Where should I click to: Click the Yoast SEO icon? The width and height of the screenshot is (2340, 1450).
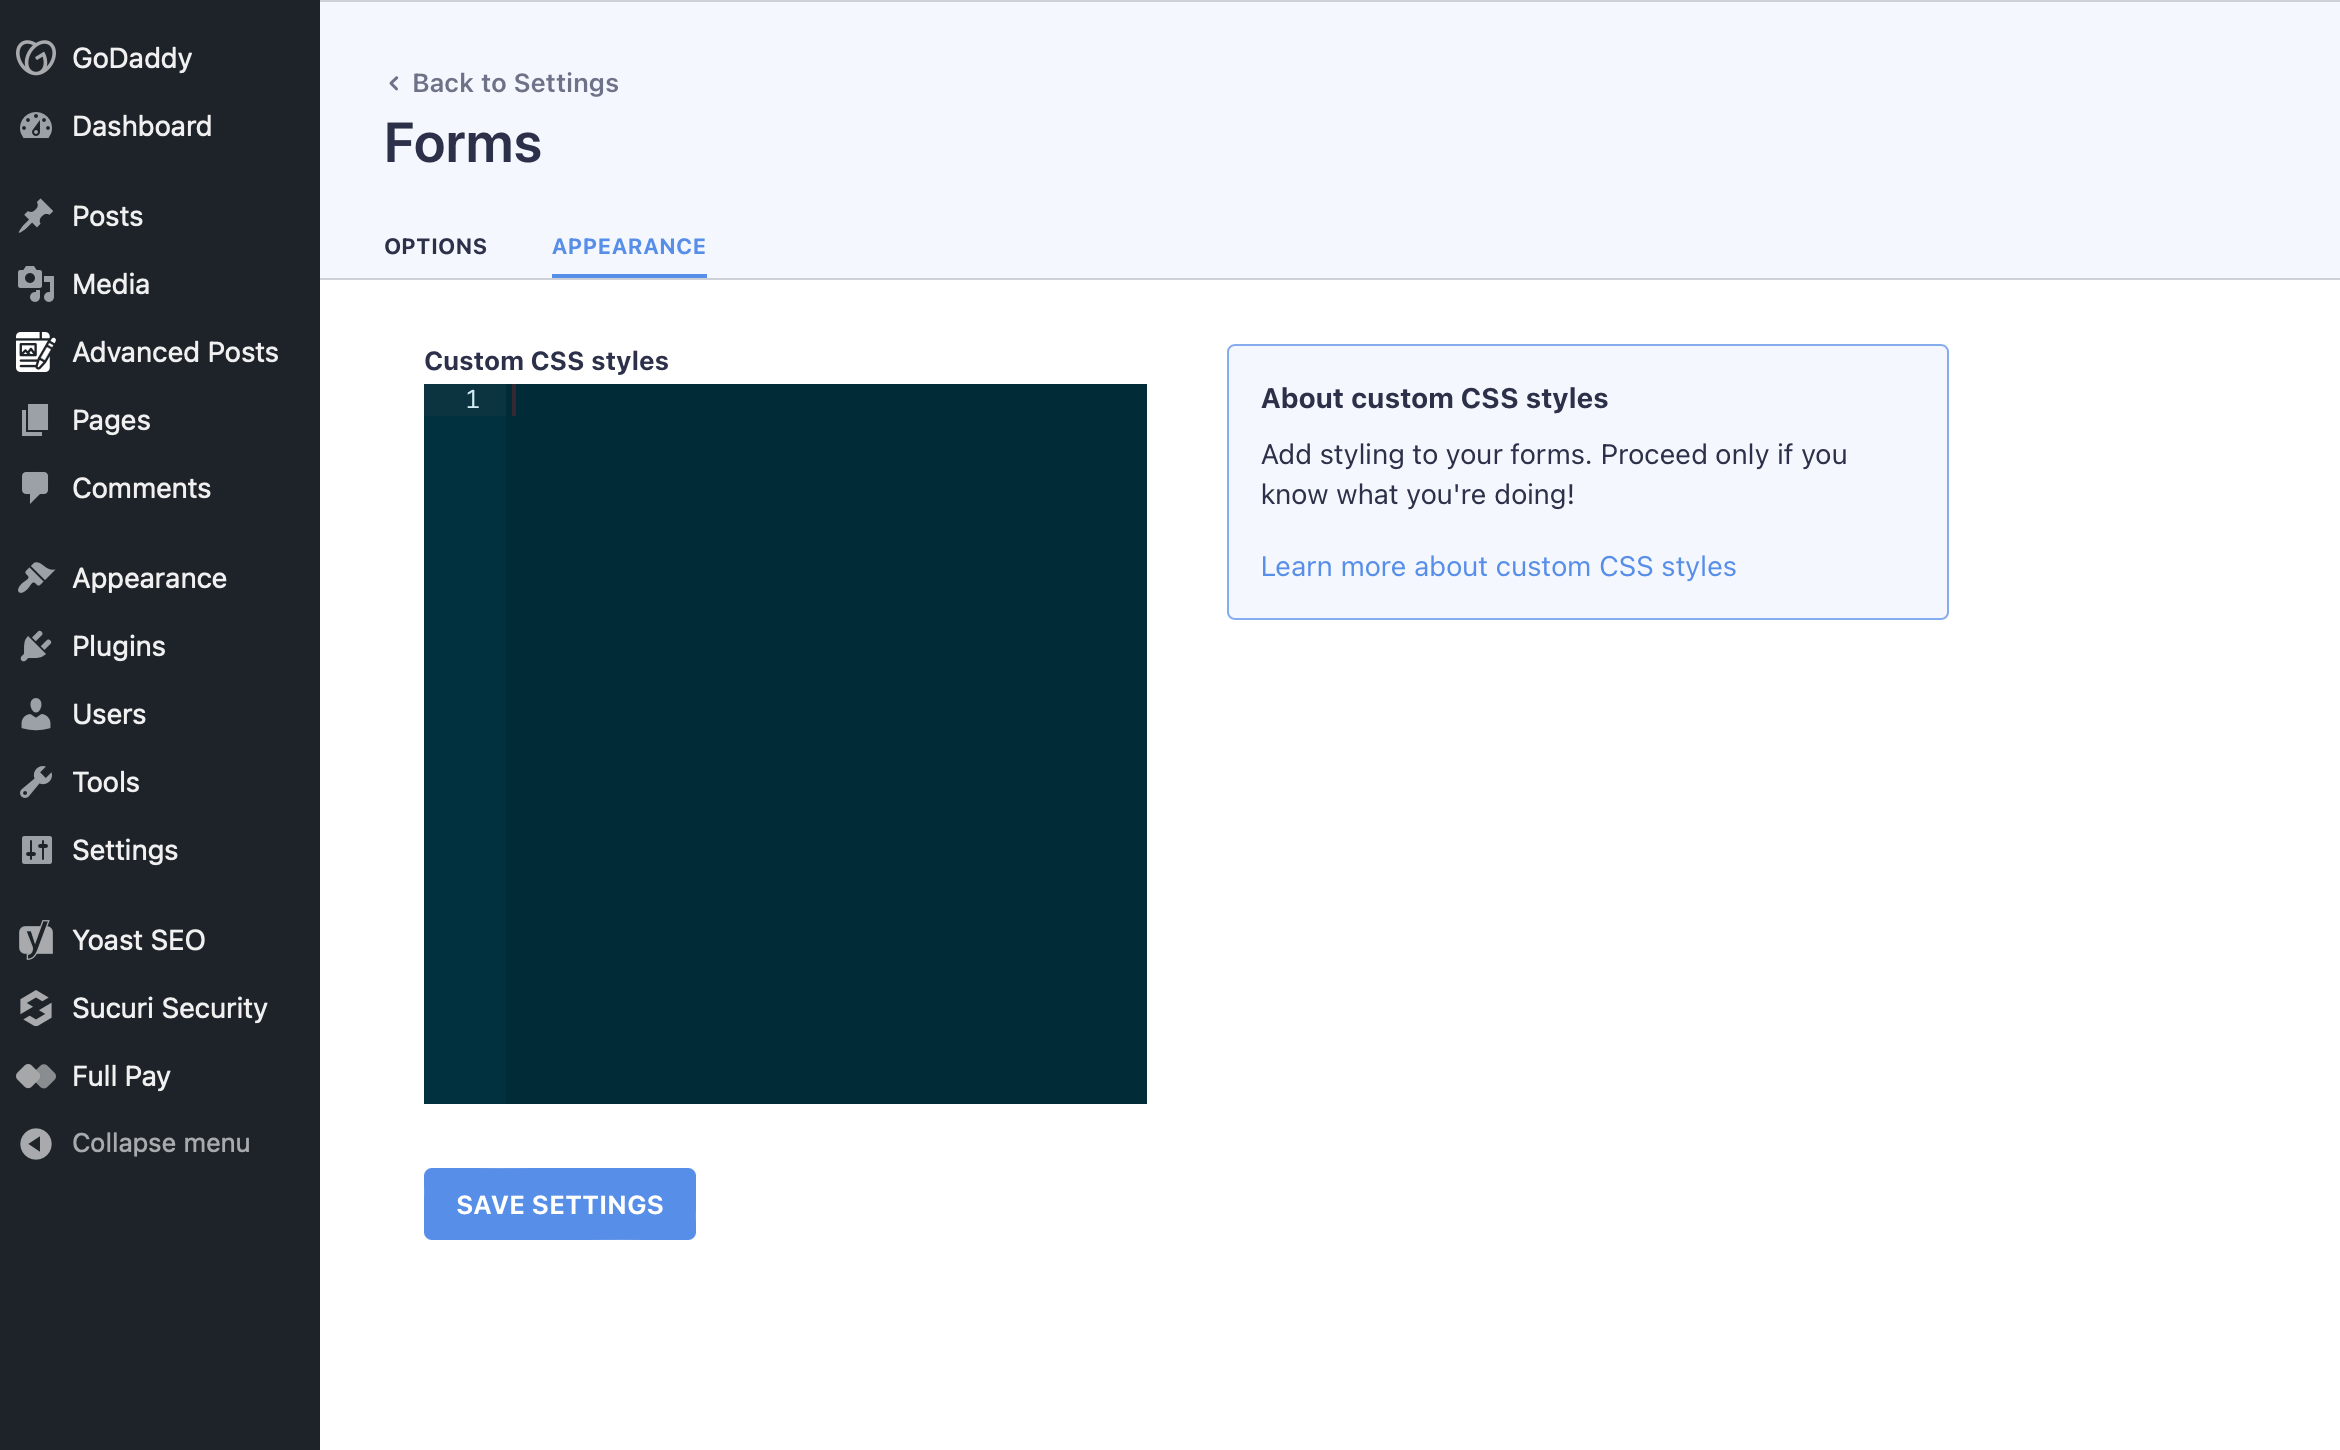click(x=36, y=940)
